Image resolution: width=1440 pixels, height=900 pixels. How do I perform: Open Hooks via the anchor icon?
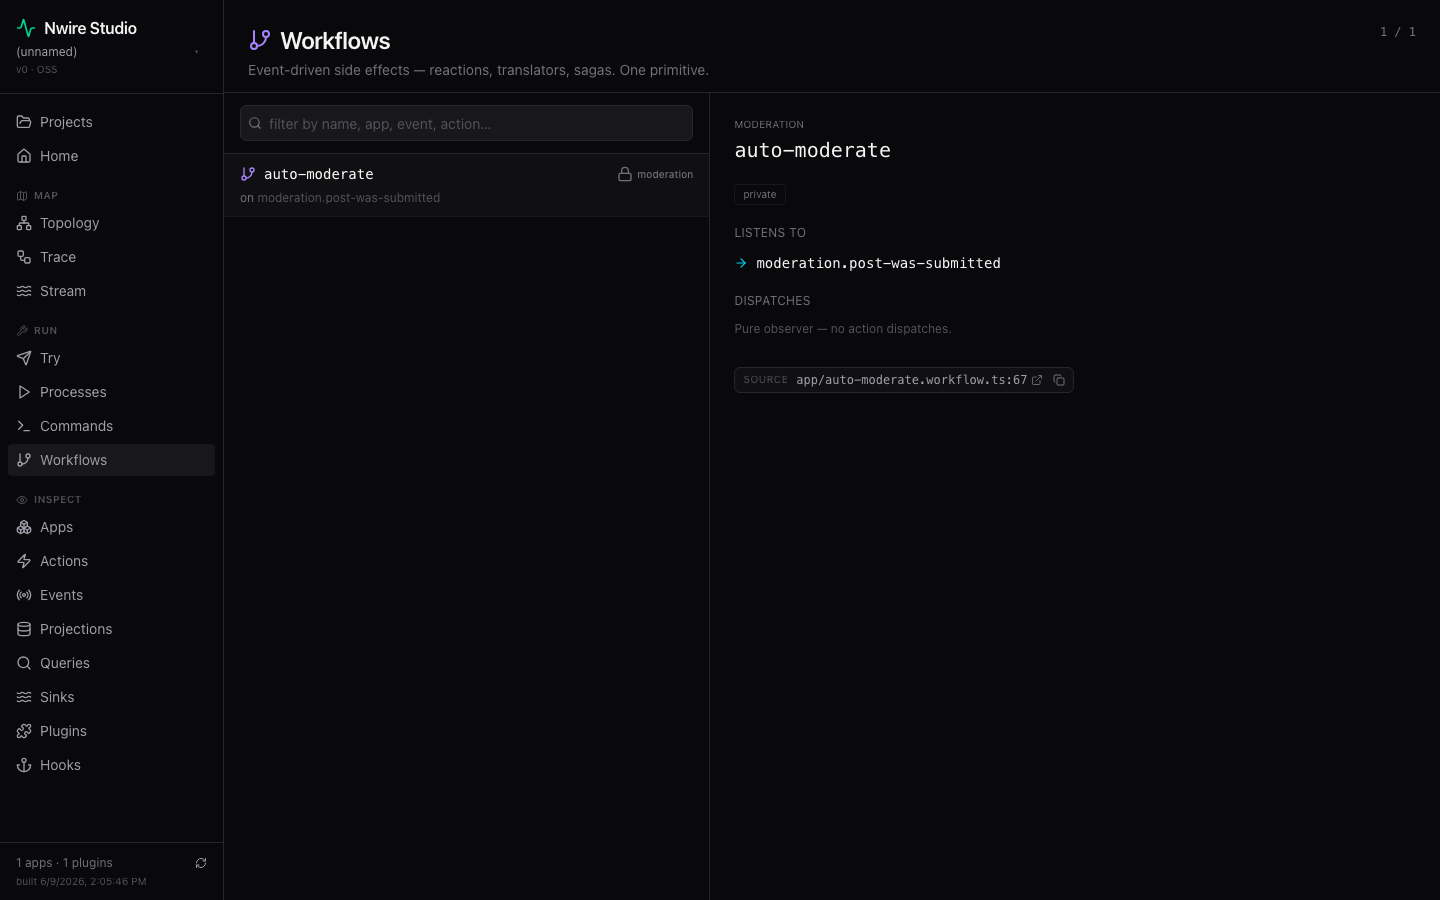pyautogui.click(x=24, y=765)
